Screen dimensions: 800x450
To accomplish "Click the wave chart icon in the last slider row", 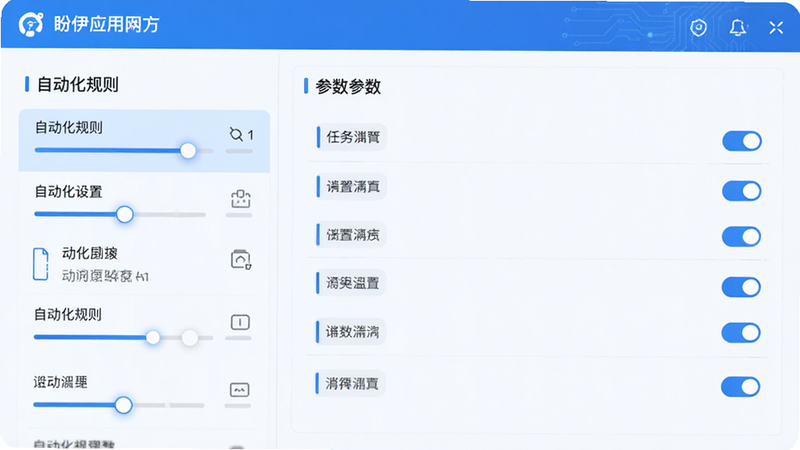I will (239, 390).
